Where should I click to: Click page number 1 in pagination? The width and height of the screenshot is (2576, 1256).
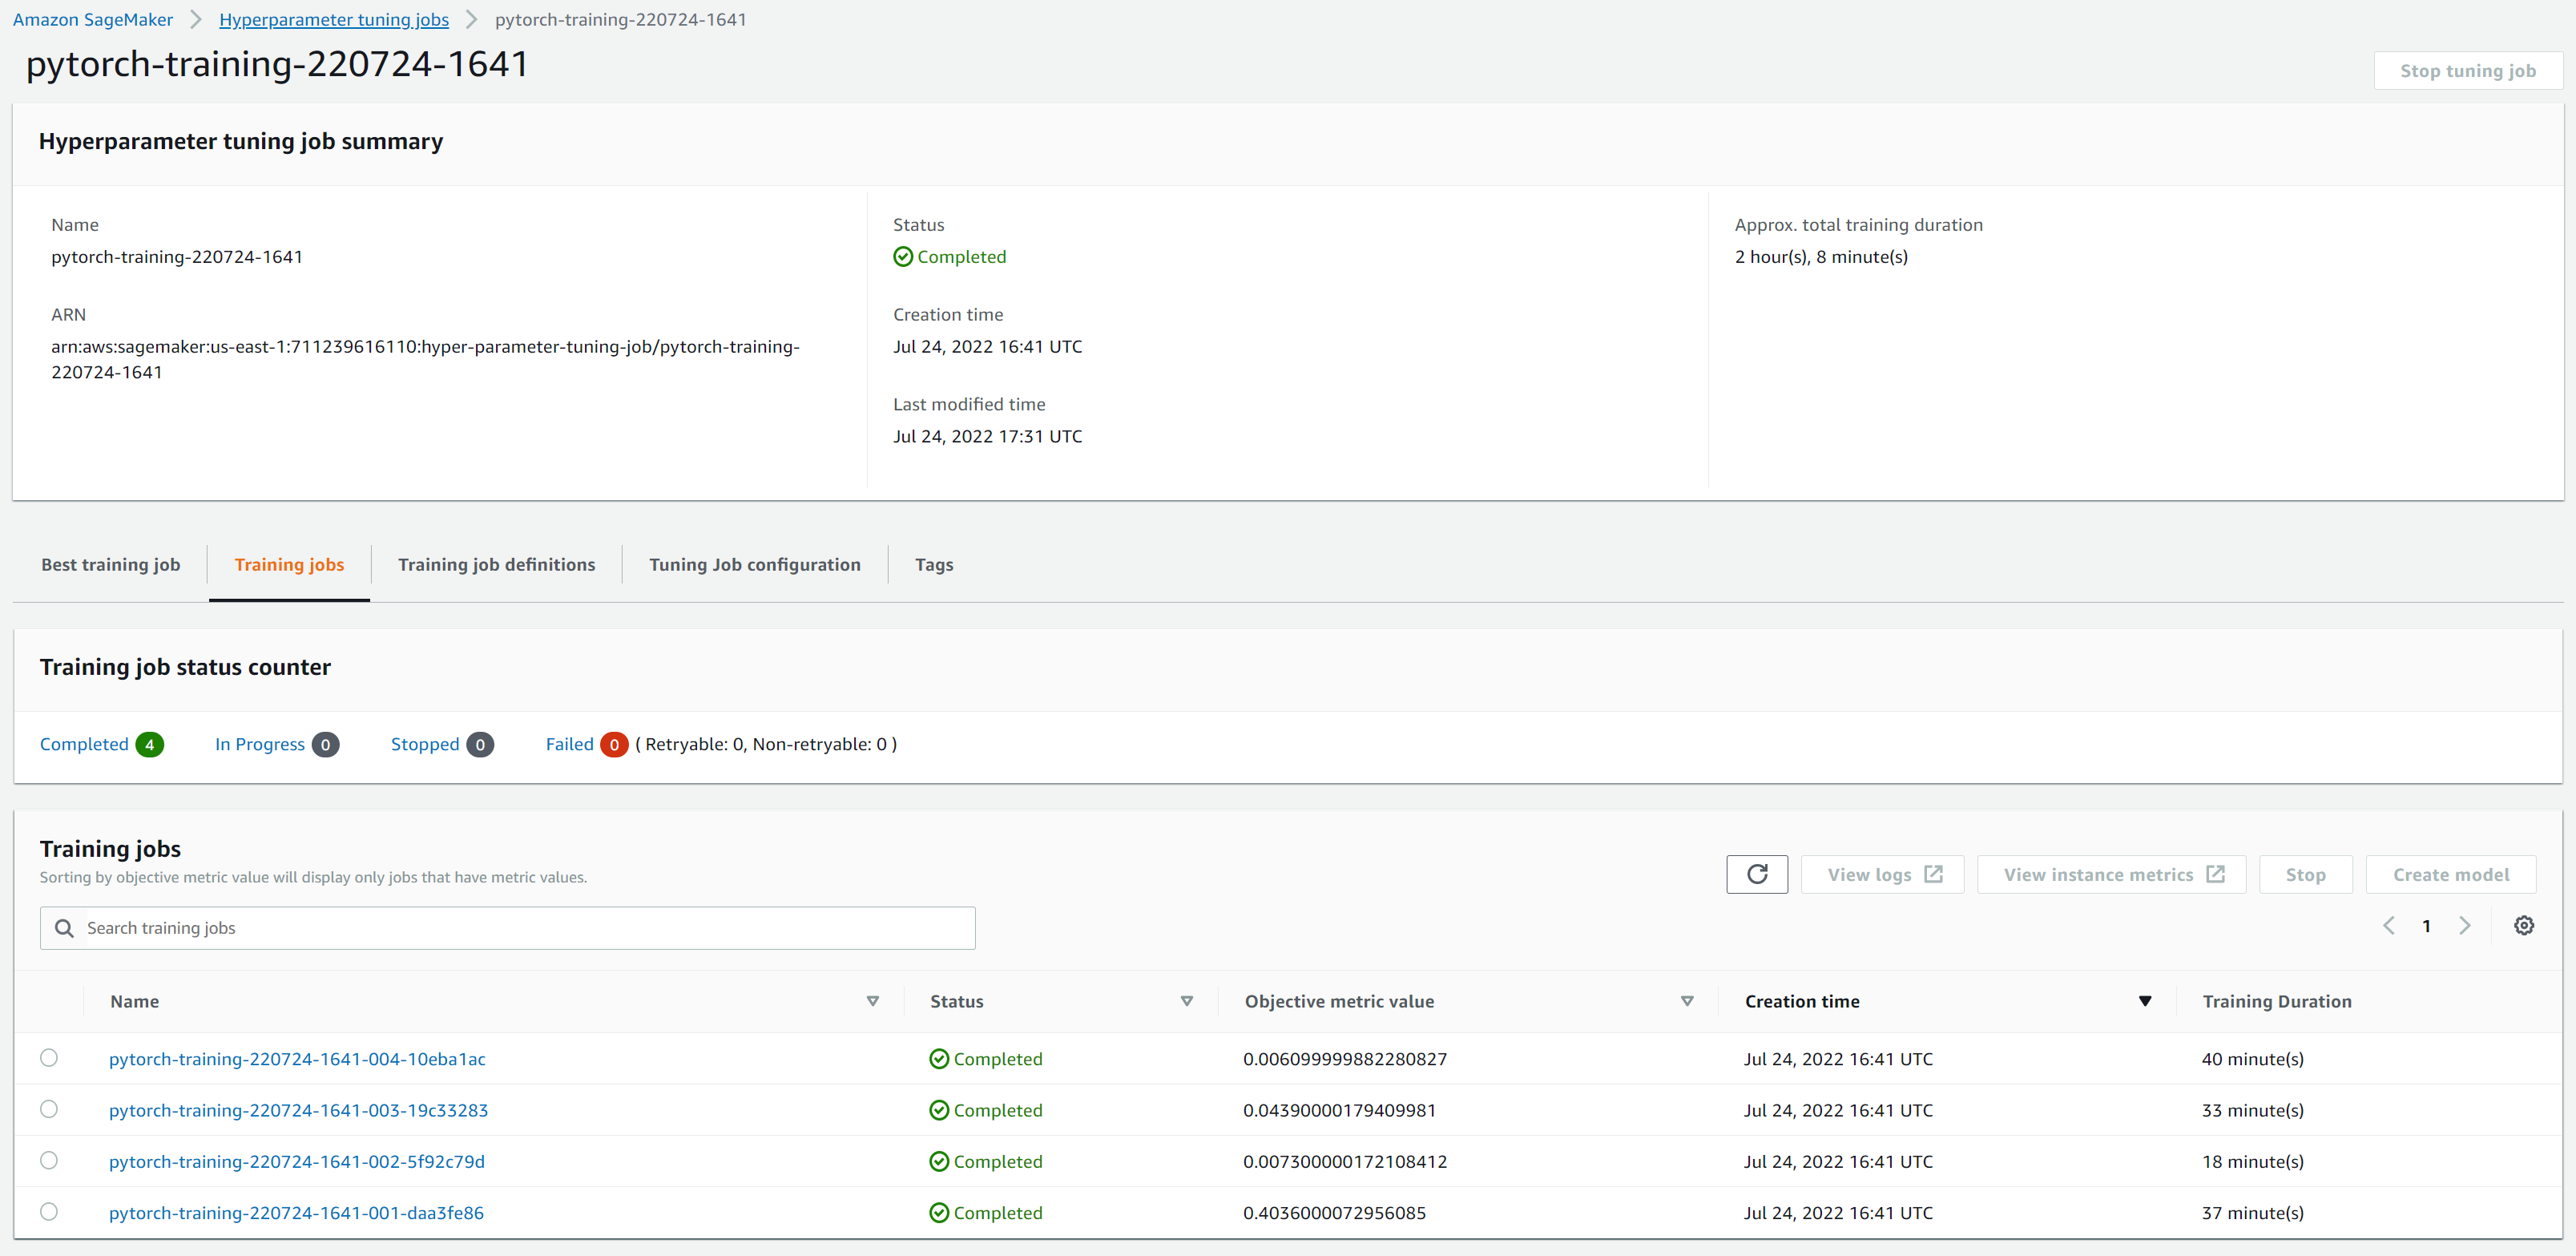(2426, 926)
